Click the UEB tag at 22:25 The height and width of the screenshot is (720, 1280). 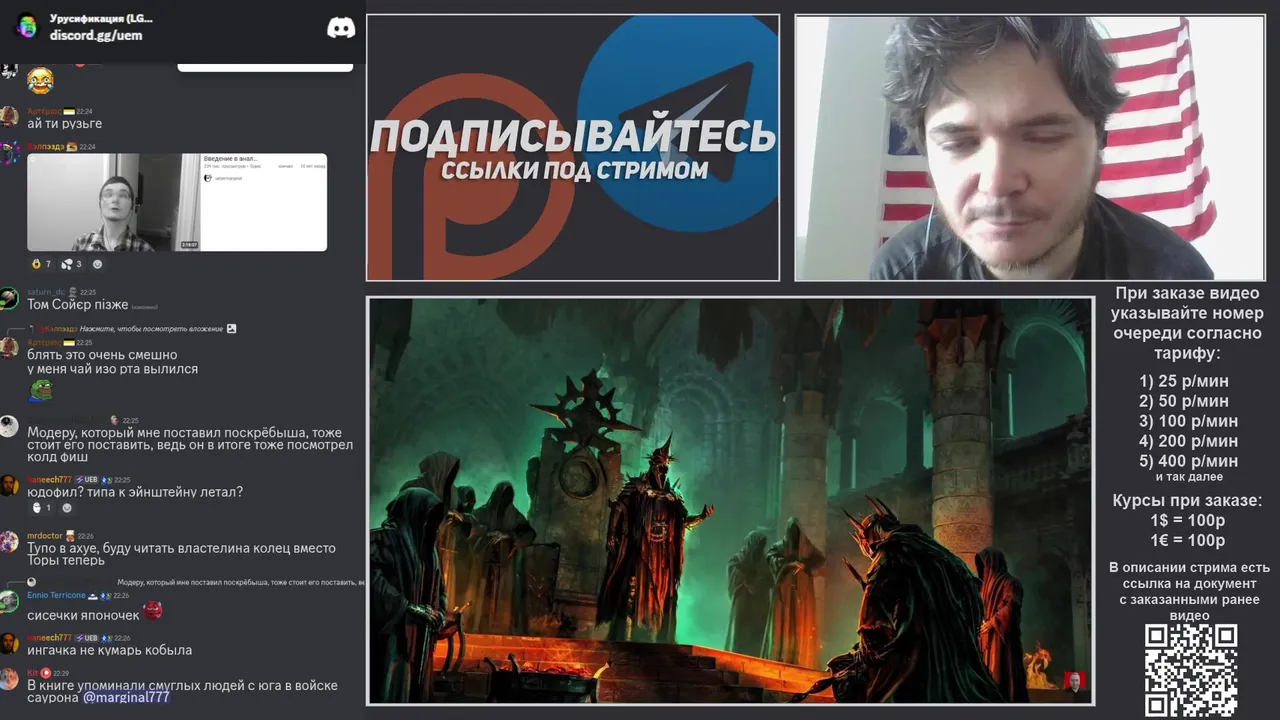86,480
